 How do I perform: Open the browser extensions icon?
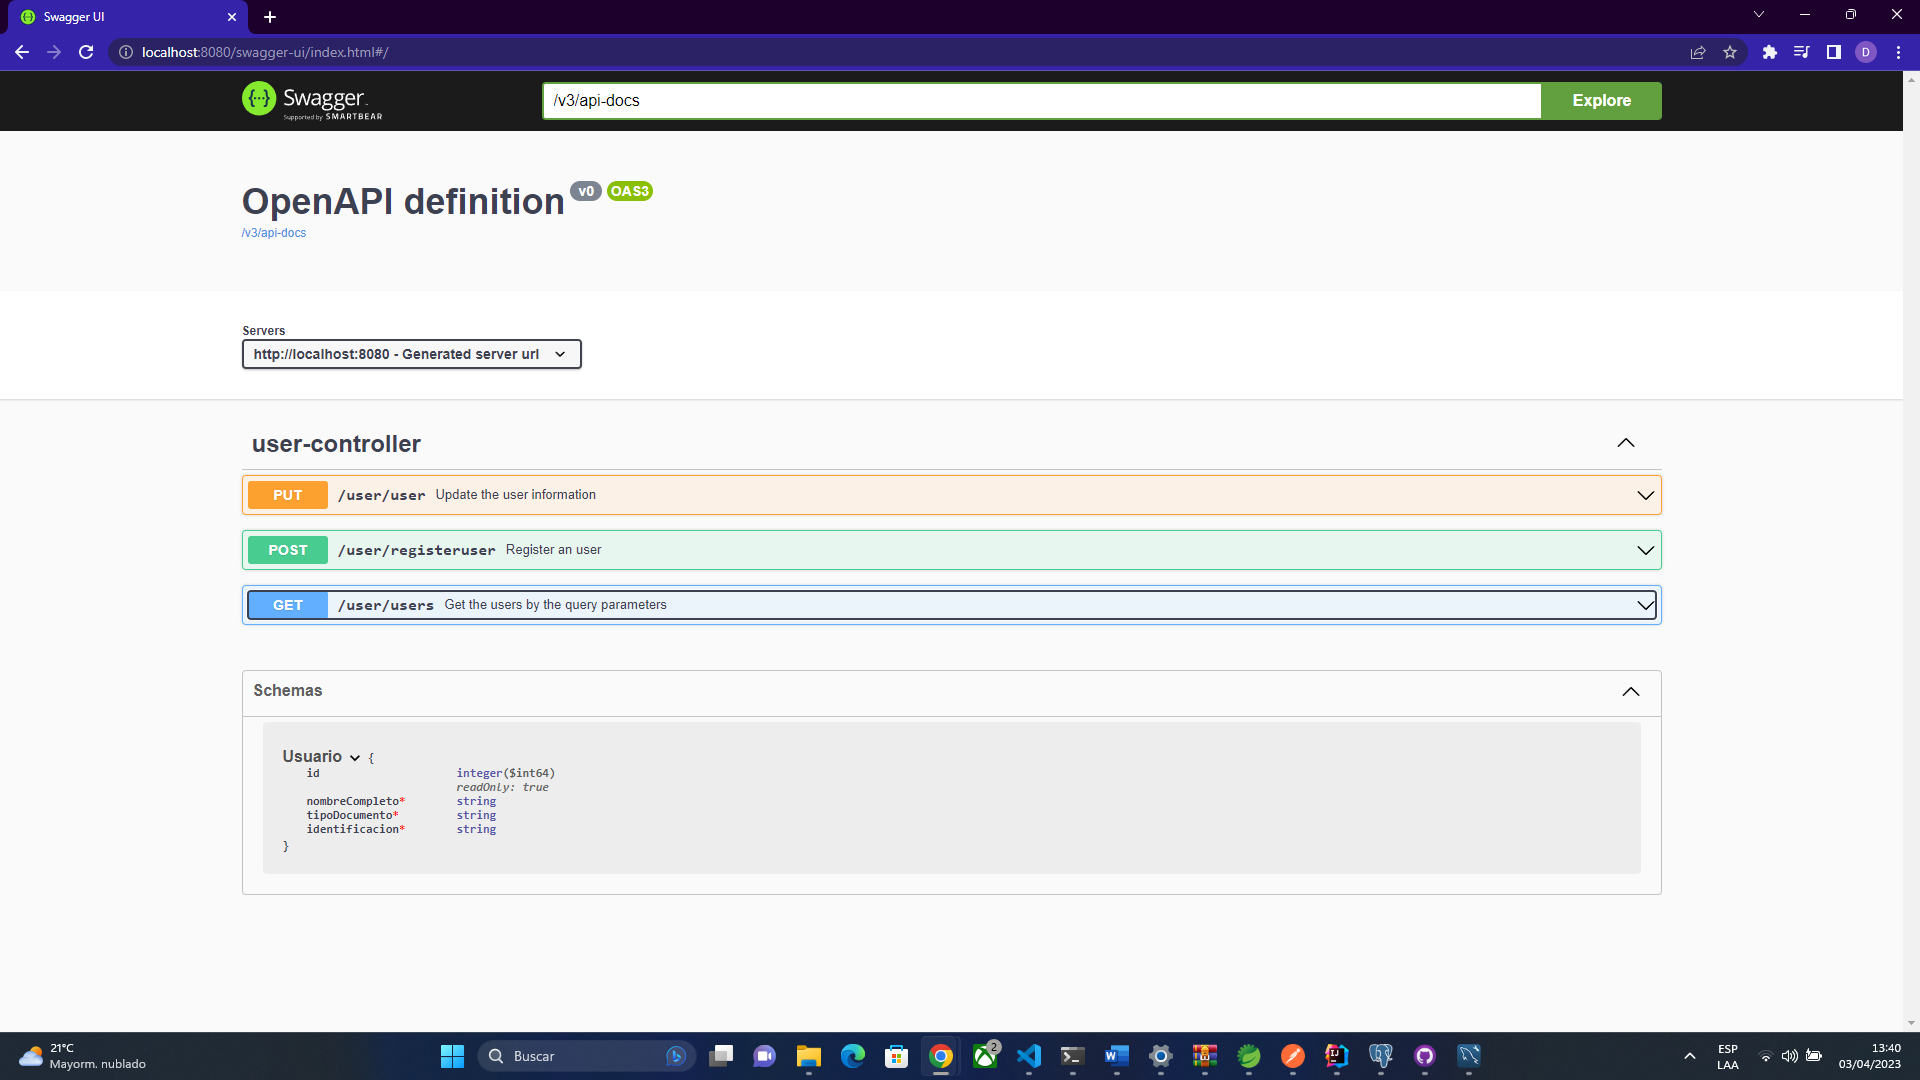pyautogui.click(x=1769, y=52)
